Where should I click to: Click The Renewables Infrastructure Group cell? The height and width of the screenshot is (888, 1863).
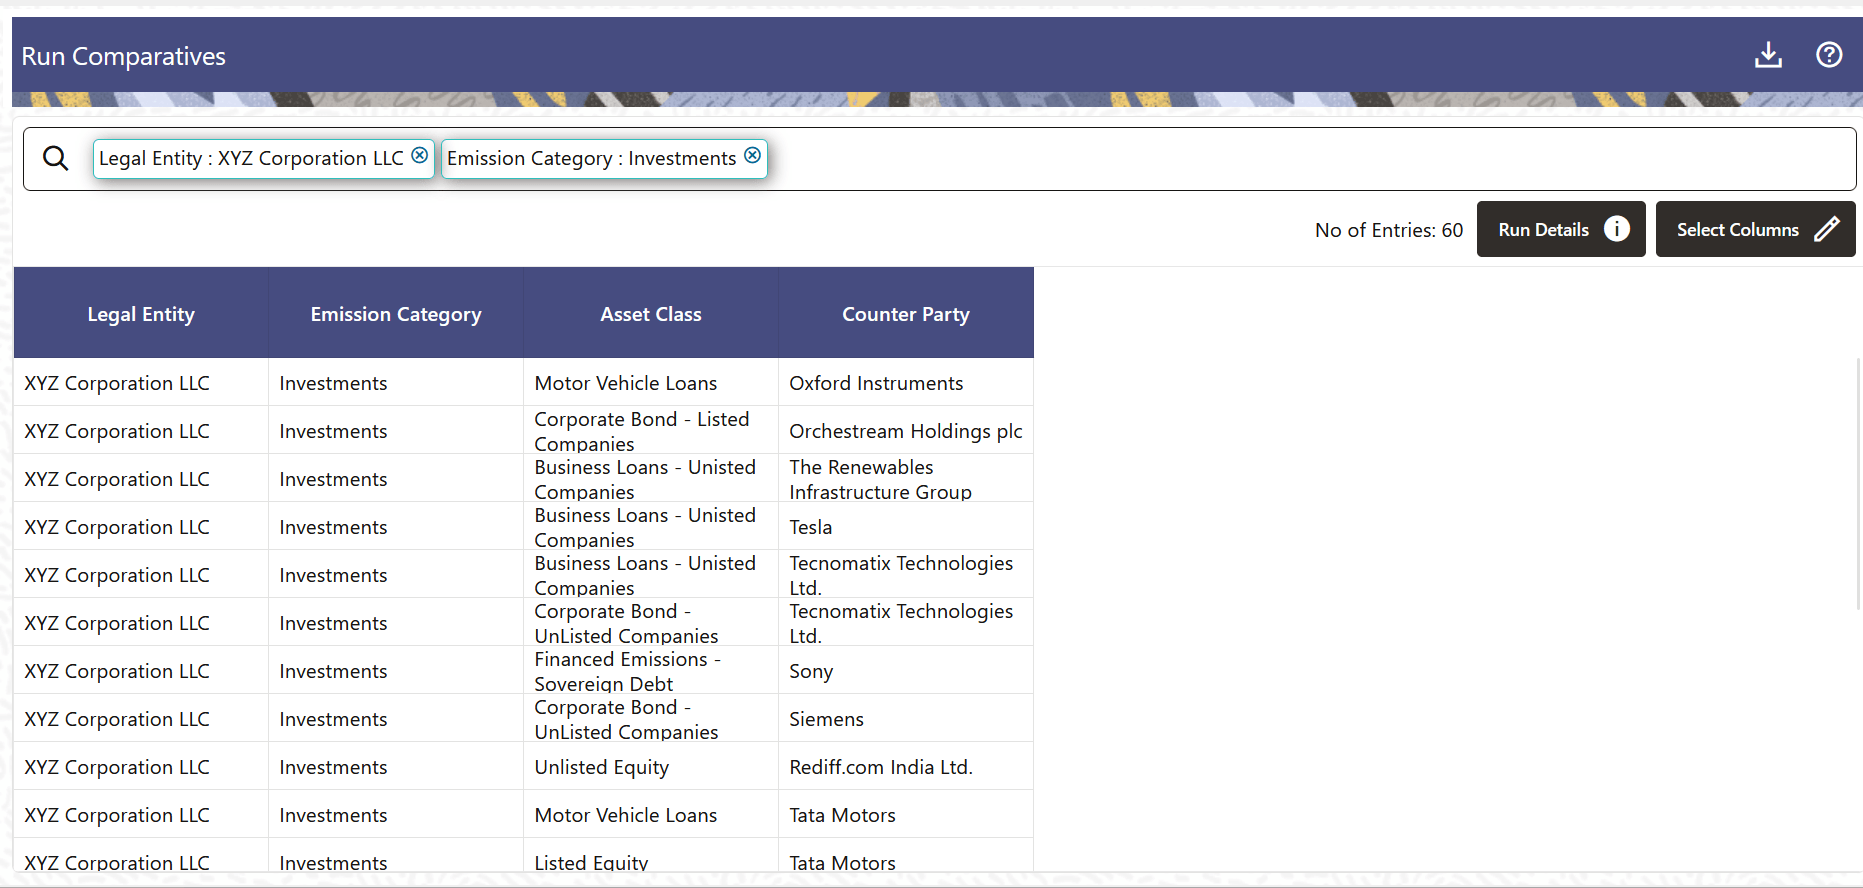[x=906, y=479]
